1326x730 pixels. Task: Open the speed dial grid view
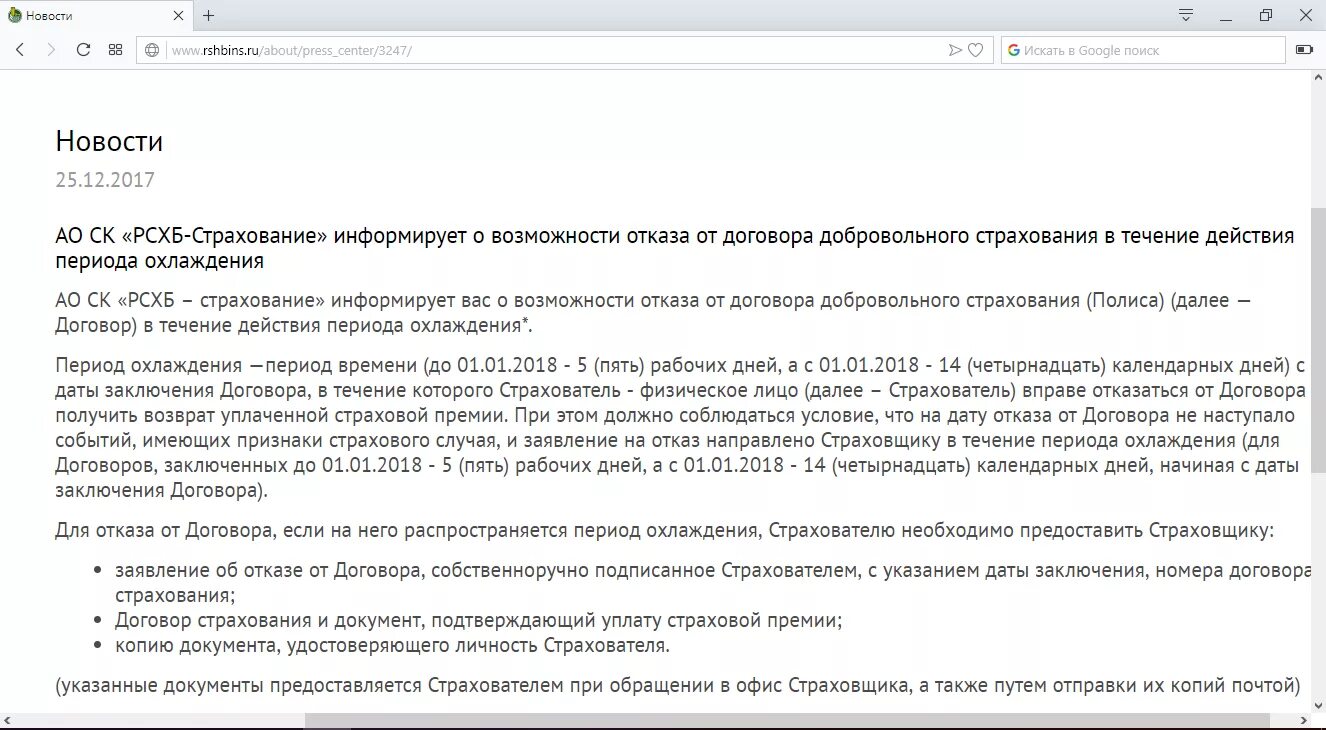[115, 50]
